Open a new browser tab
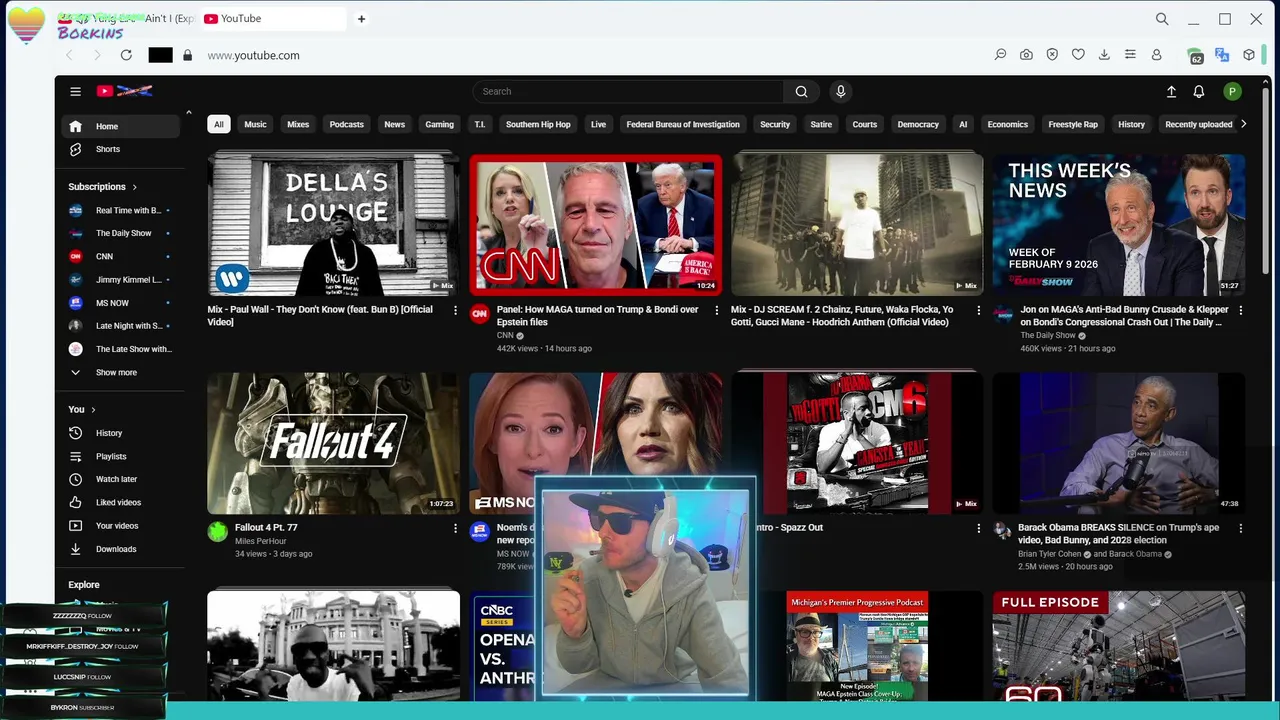 [x=361, y=18]
